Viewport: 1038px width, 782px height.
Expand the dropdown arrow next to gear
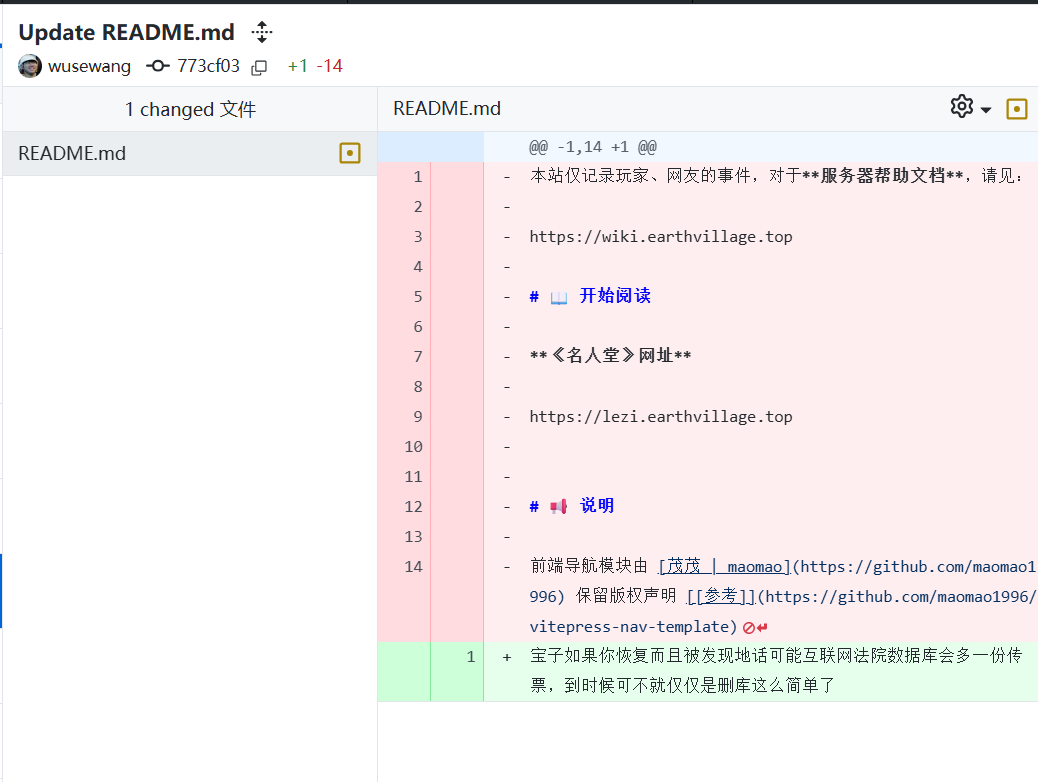tap(986, 109)
